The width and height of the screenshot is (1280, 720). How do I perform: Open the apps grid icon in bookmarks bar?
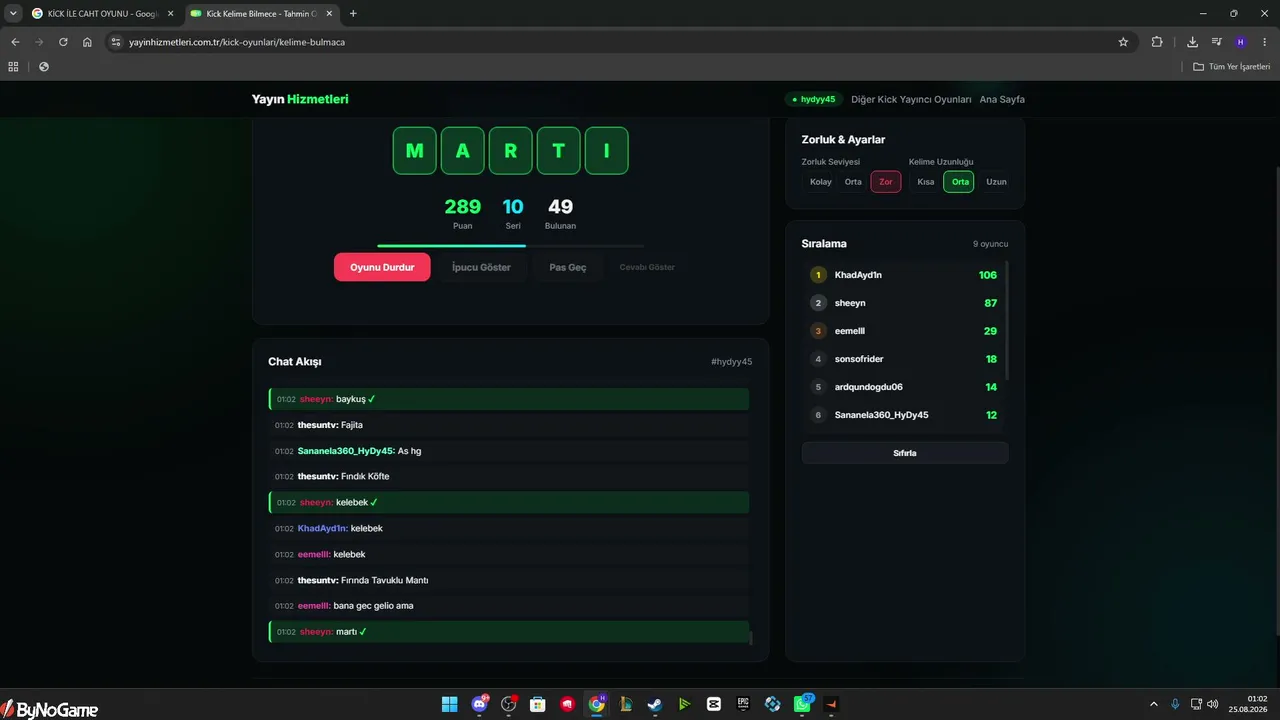click(13, 67)
